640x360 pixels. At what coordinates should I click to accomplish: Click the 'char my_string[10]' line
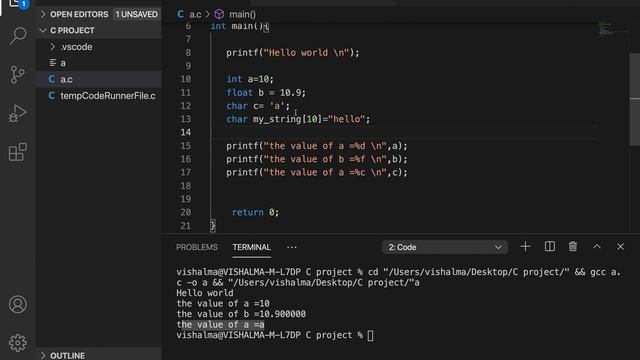point(298,119)
